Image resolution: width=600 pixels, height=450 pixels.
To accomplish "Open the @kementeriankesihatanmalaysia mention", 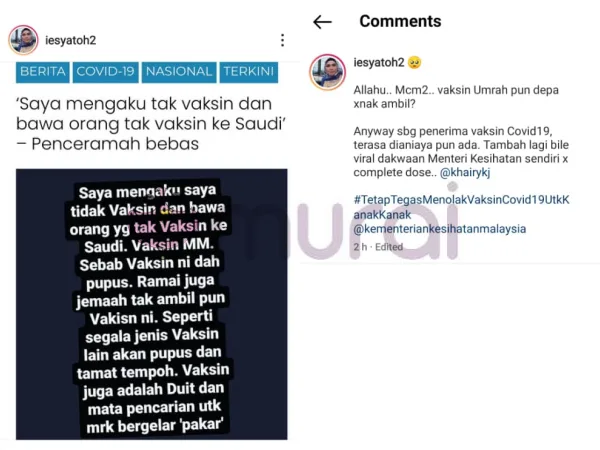I will [x=440, y=229].
